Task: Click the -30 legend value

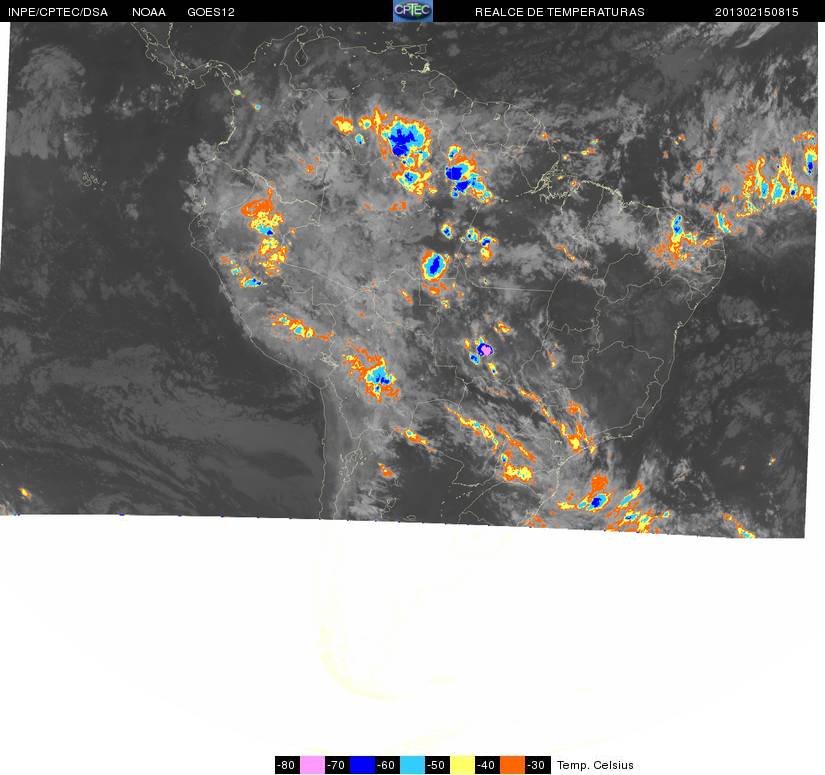Action: pyautogui.click(x=538, y=765)
